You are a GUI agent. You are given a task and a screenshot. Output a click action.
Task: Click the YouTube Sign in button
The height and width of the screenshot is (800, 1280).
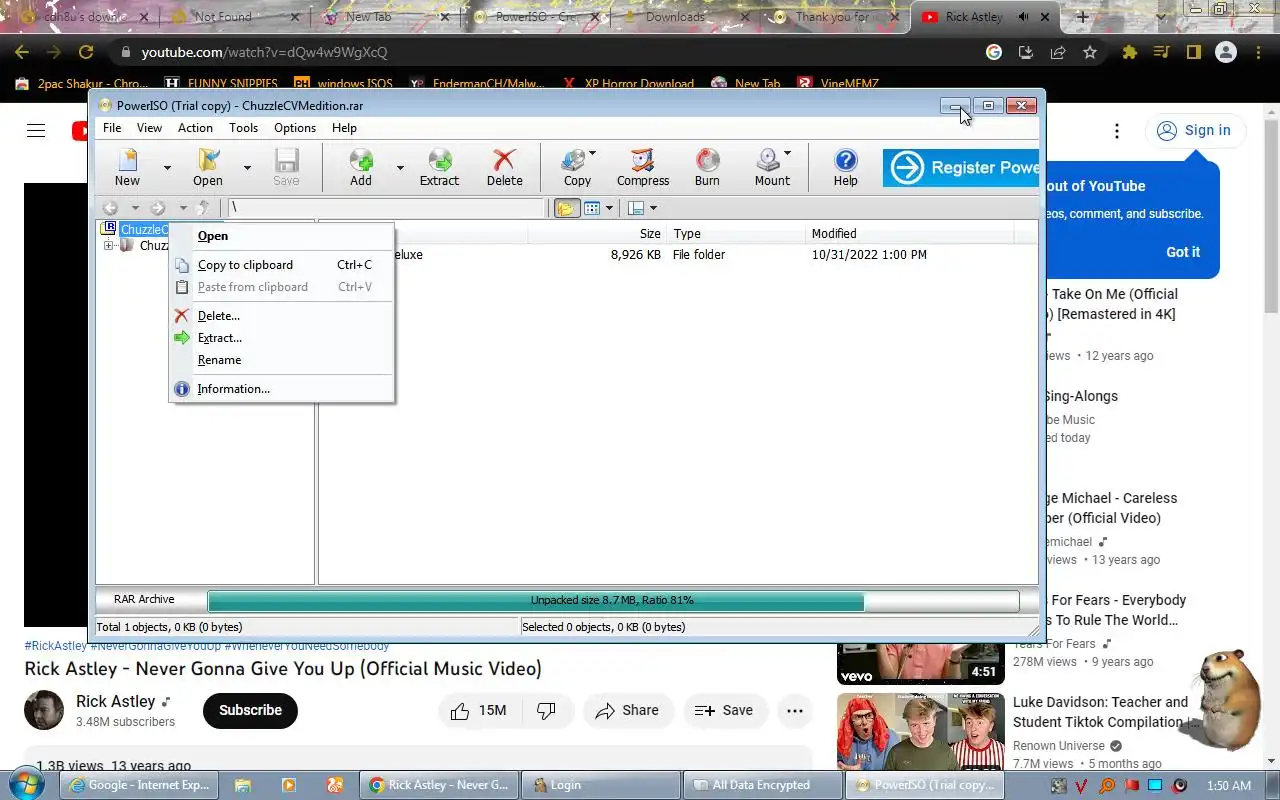pyautogui.click(x=1194, y=130)
